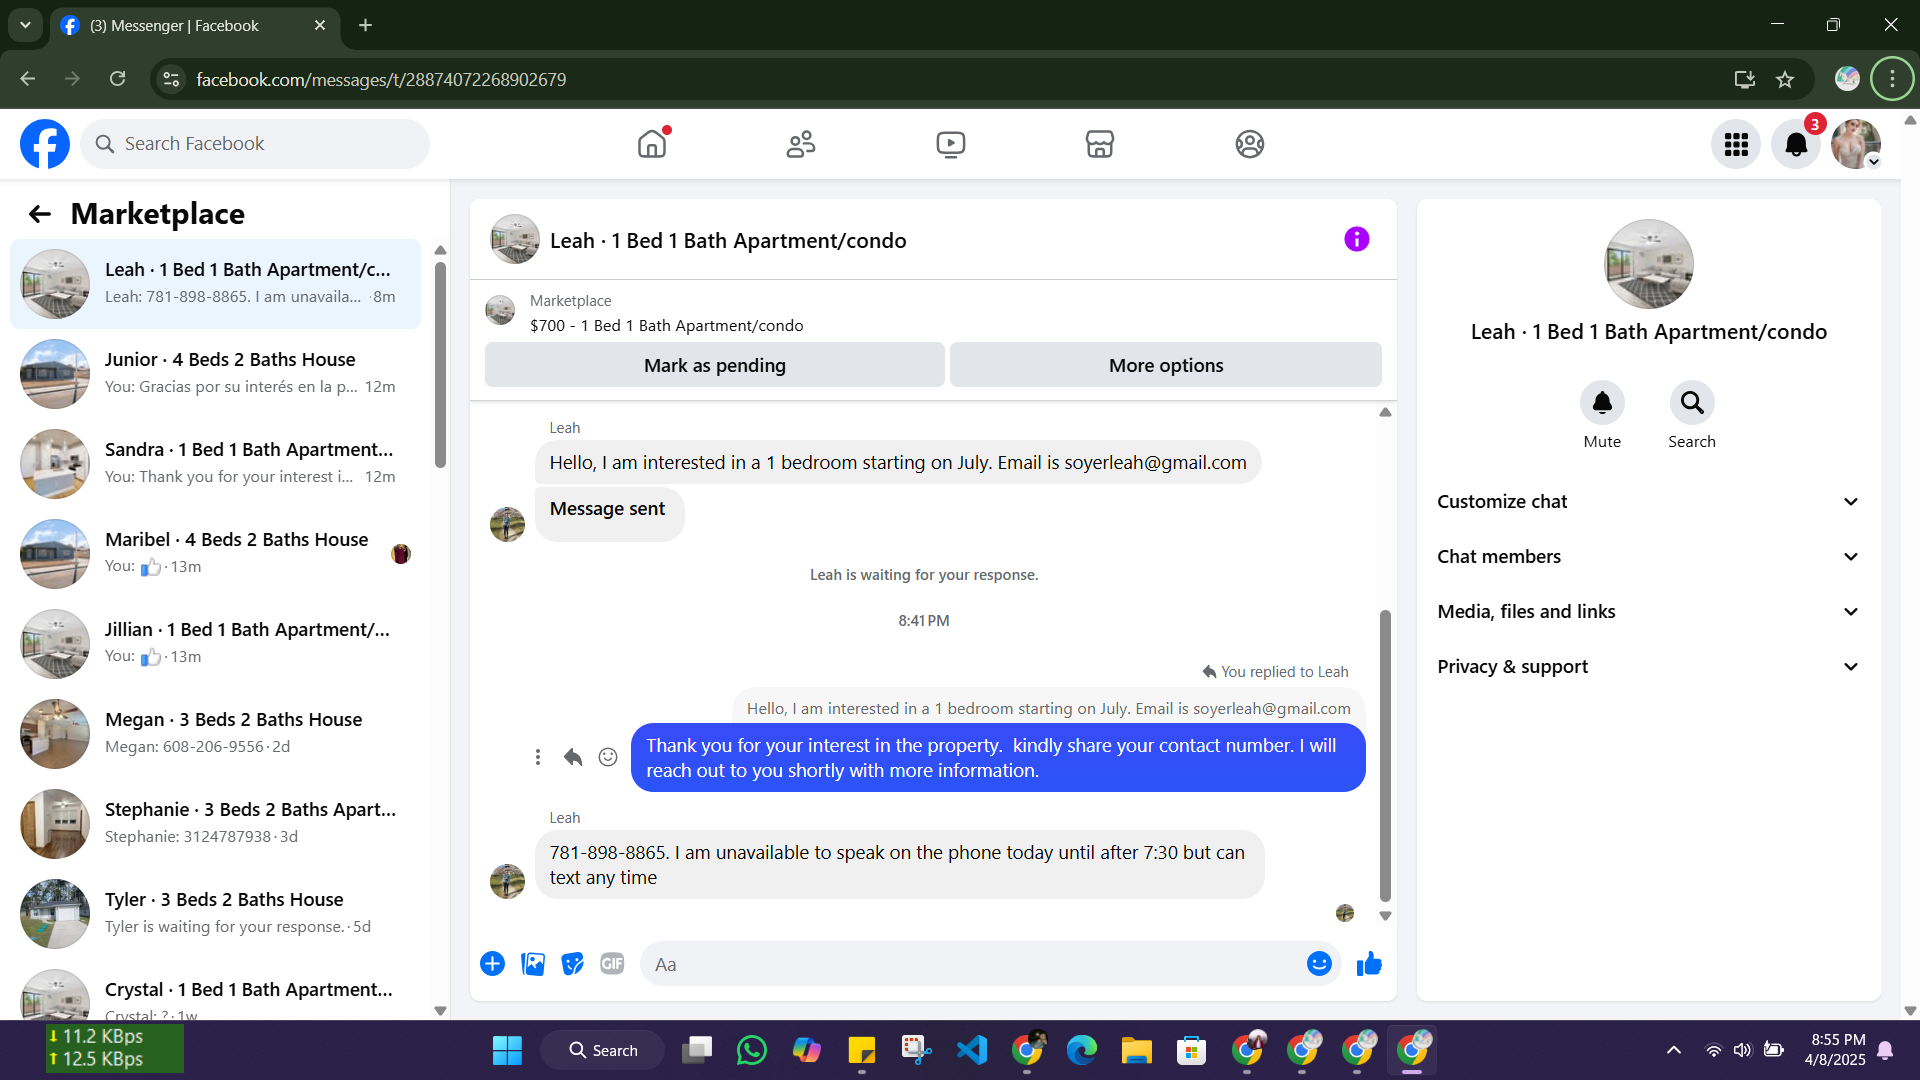Open the emoji picker in message box
Image resolution: width=1920 pixels, height=1080 pixels.
pos(1319,964)
